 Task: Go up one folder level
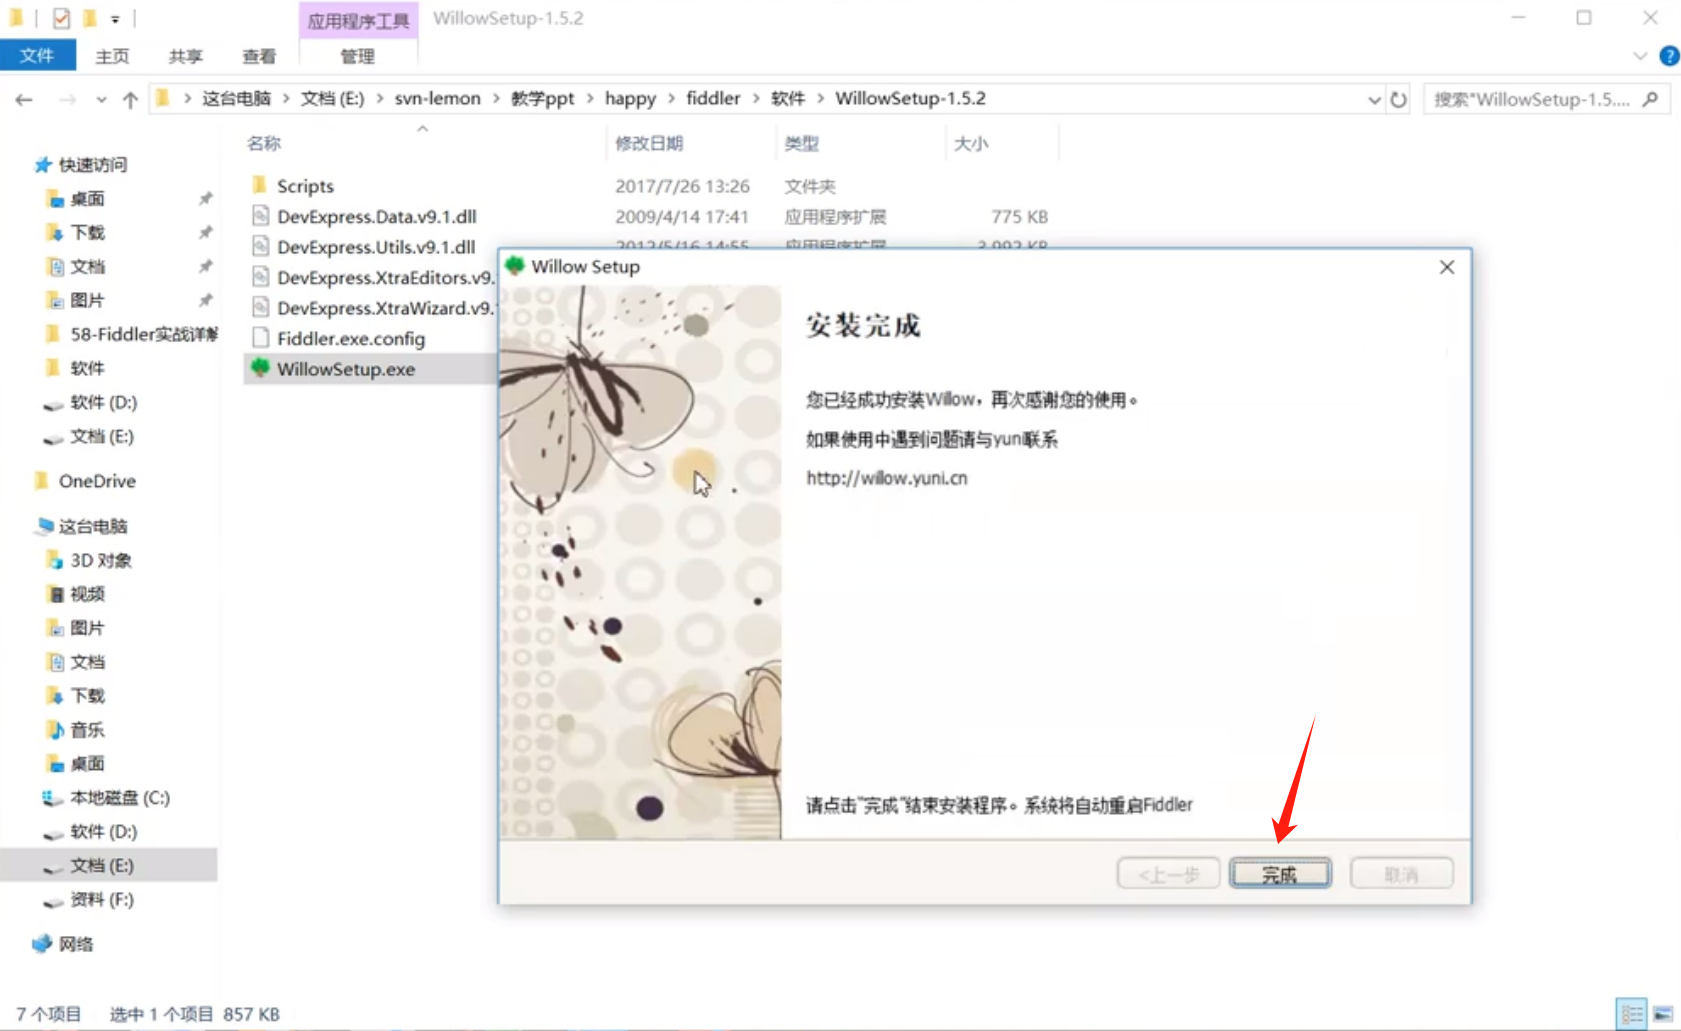click(x=130, y=99)
